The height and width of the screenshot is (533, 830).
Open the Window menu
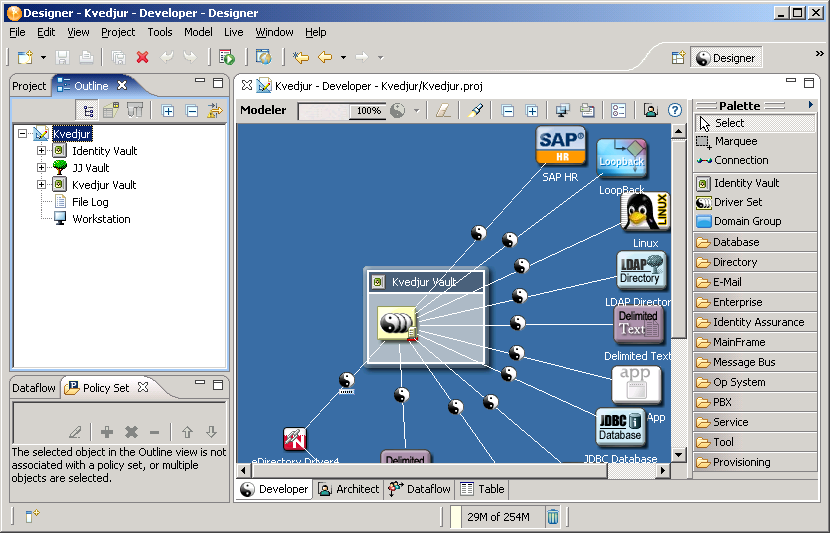click(x=274, y=32)
